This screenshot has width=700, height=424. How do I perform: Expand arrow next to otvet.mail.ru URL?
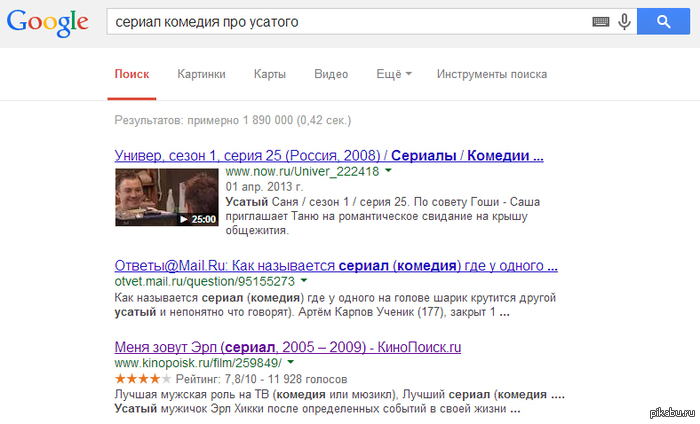(x=304, y=281)
